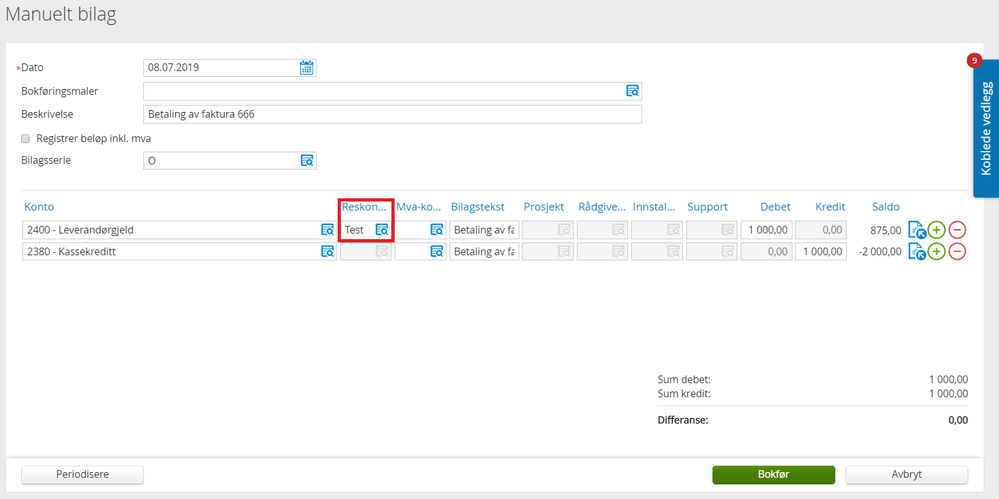
Task: Open document icon on the Leverandørgjeld row
Action: (x=916, y=230)
